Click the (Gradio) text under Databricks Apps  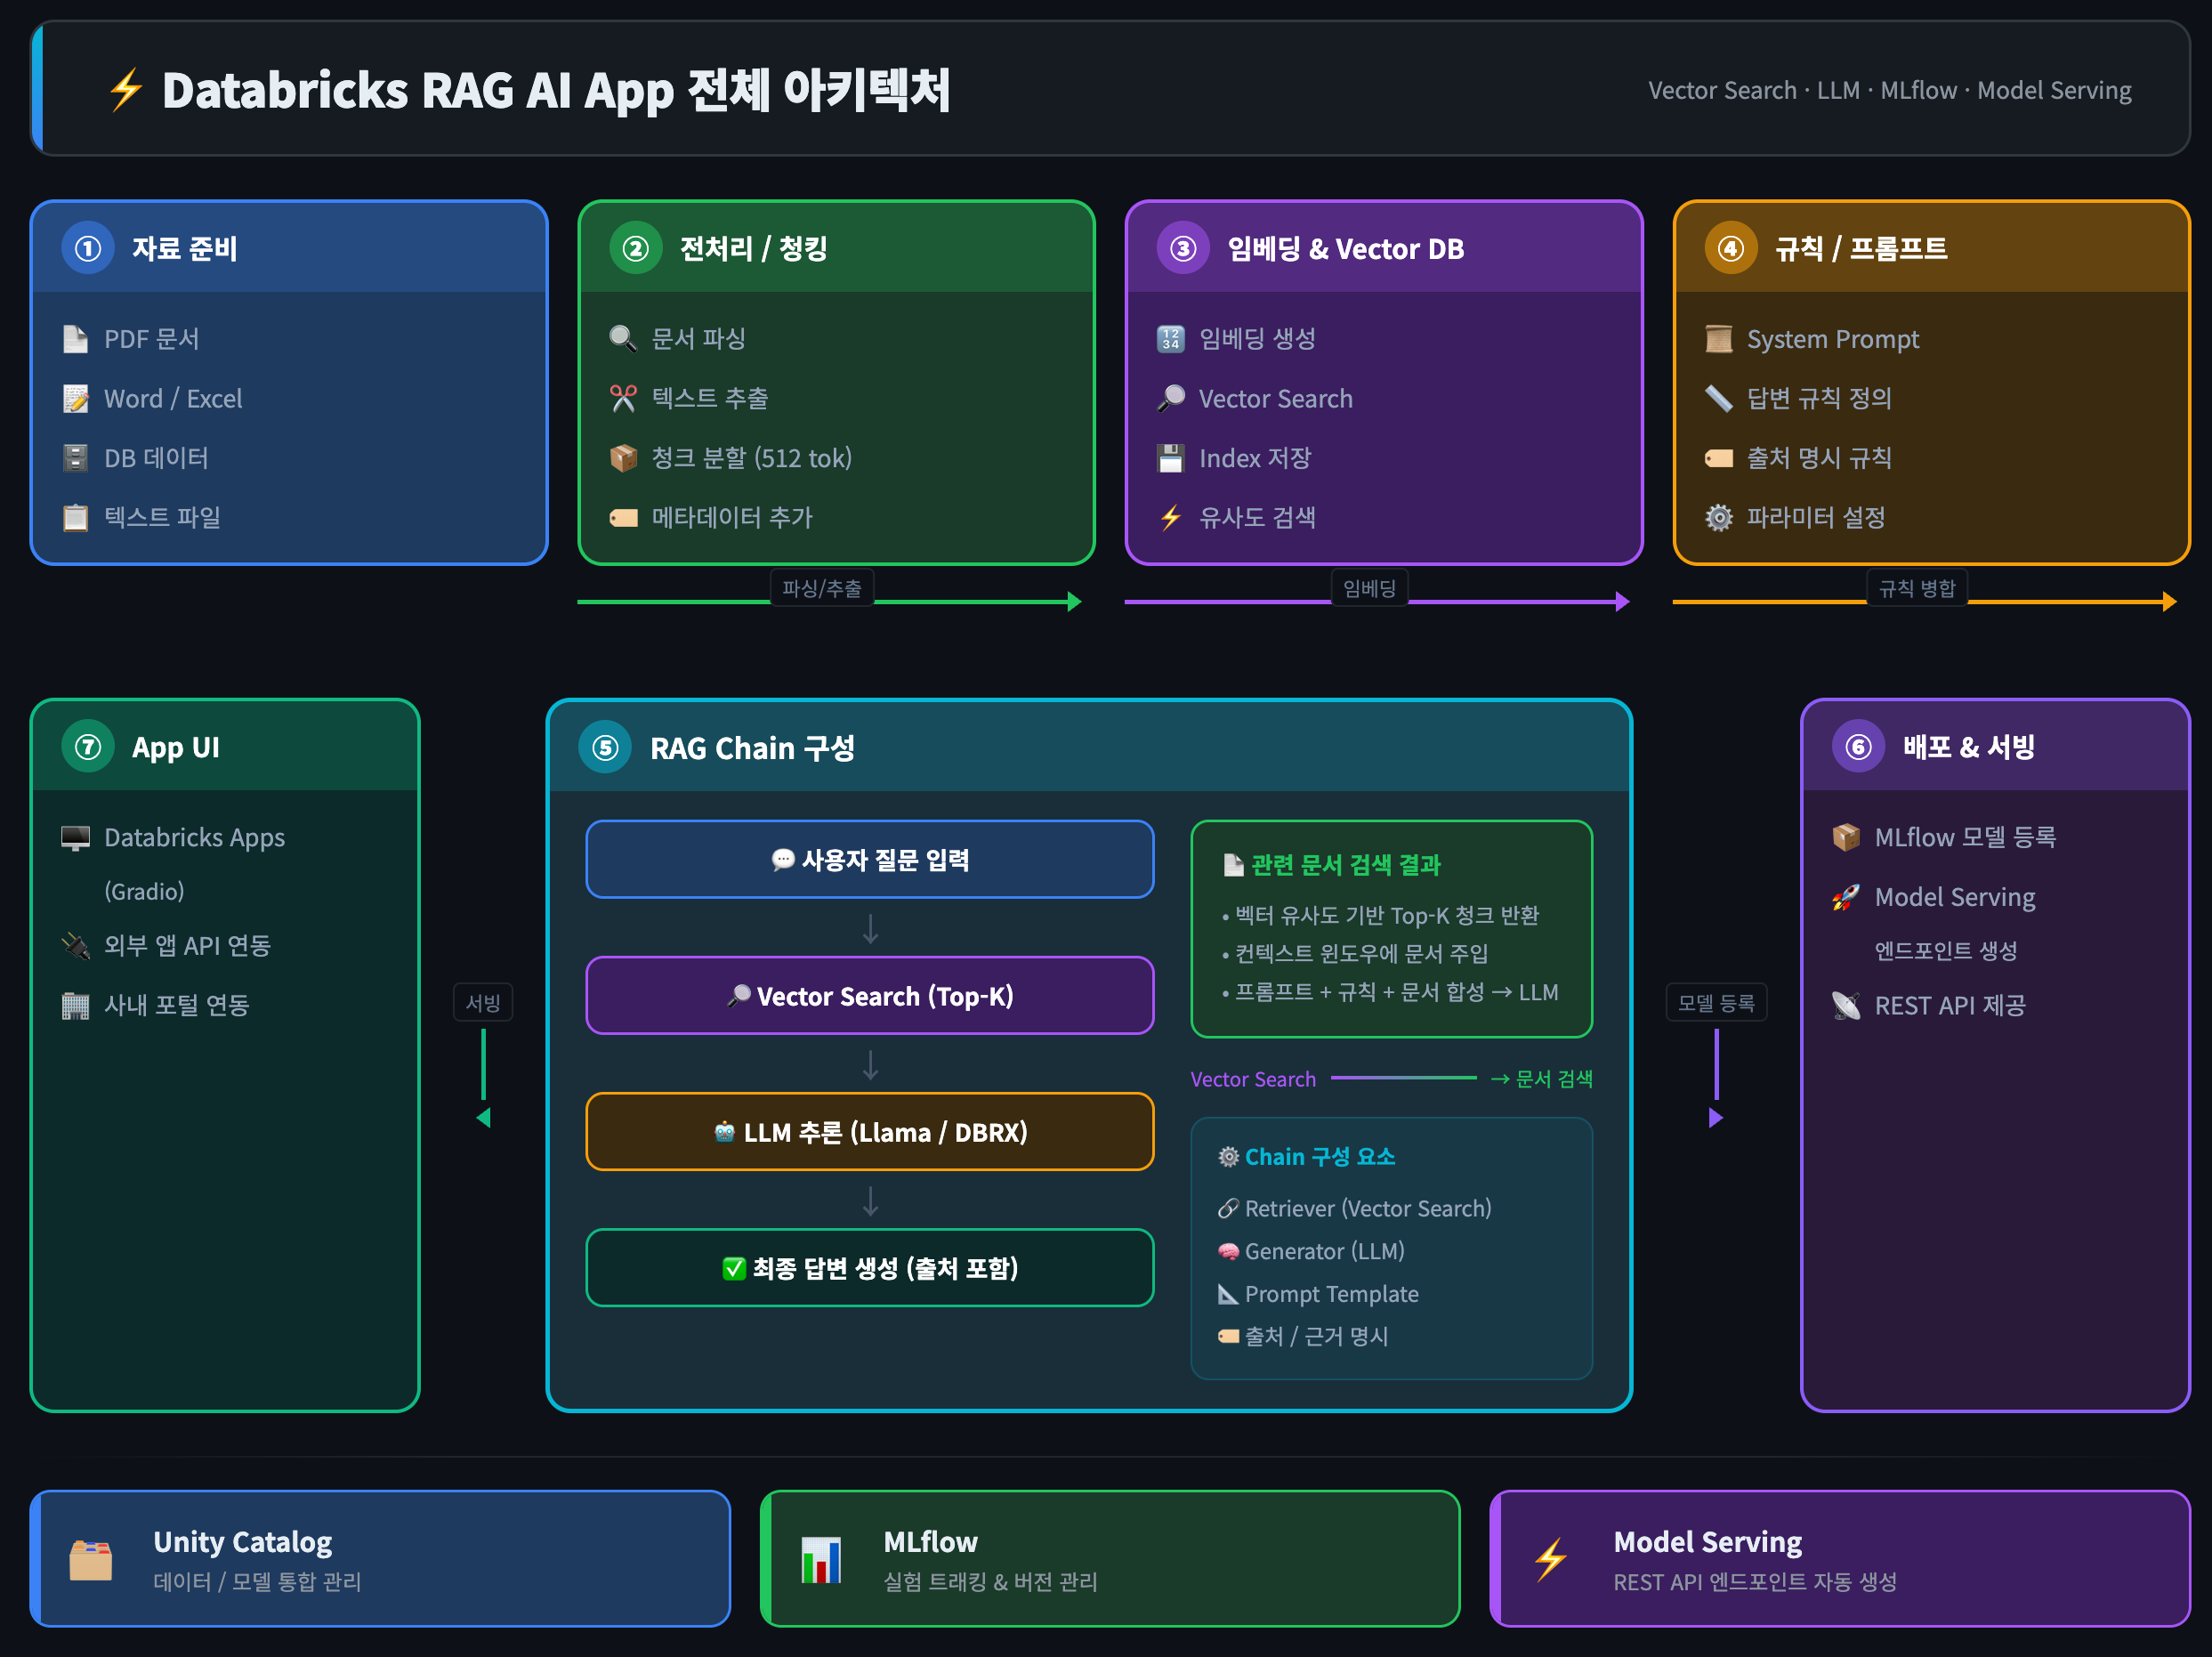pyautogui.click(x=144, y=892)
